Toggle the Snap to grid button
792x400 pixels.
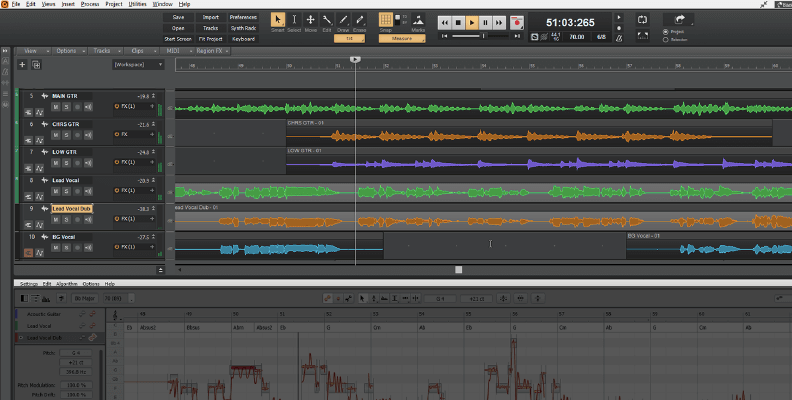[x=386, y=21]
